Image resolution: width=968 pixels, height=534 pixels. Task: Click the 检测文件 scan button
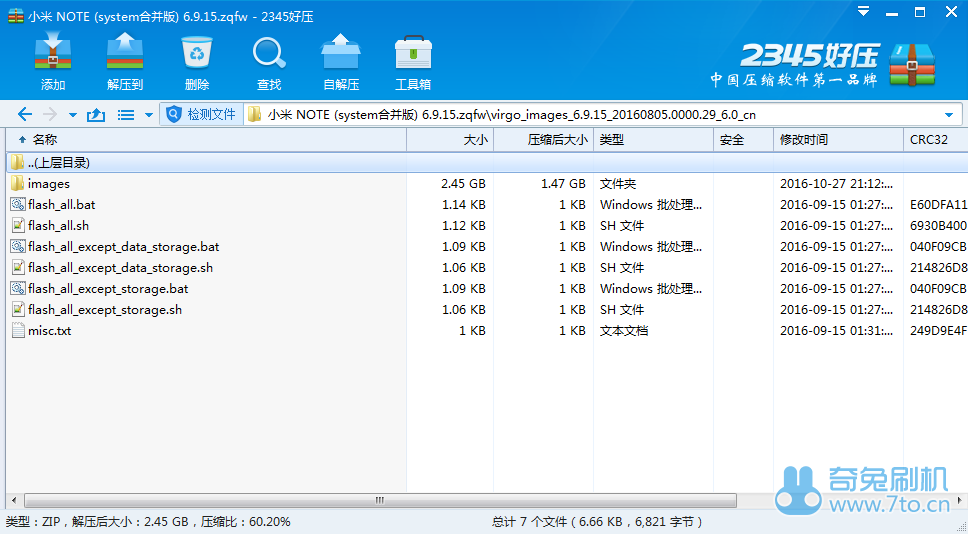[x=201, y=114]
